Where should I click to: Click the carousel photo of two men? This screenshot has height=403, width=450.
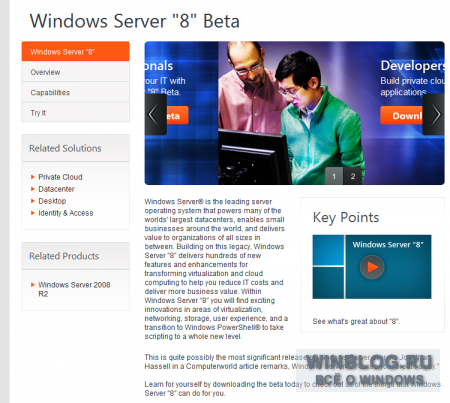click(x=292, y=113)
